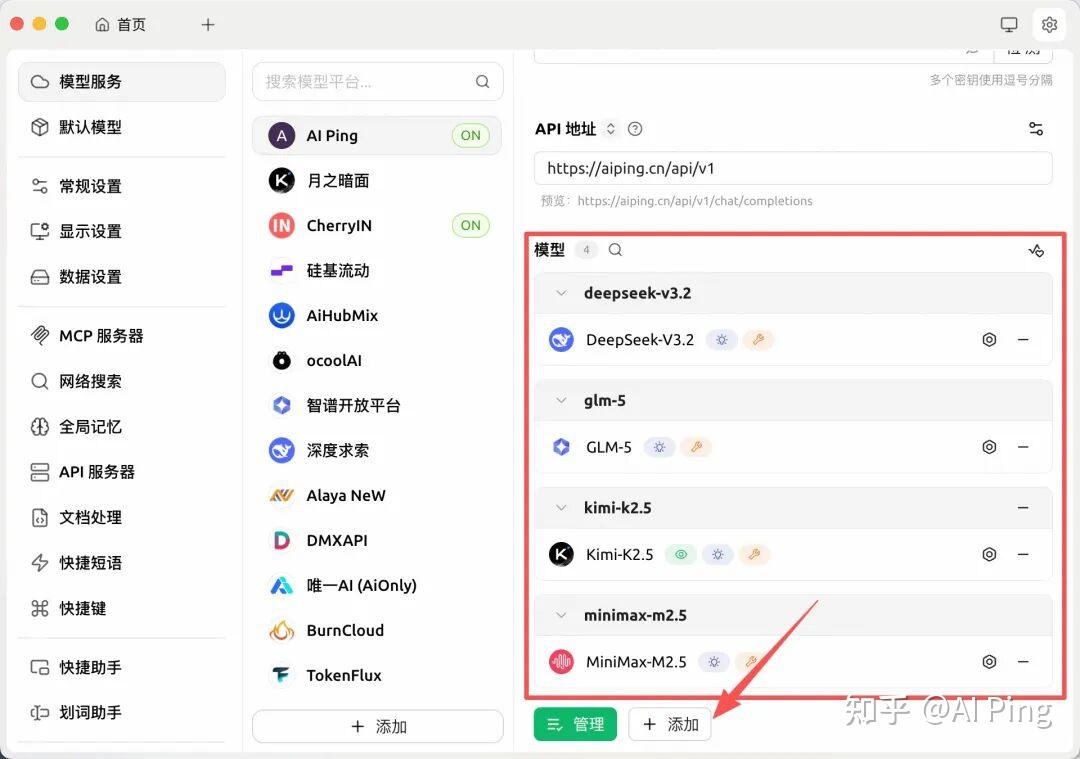Screen dimensions: 1080x759
Task: Select the 月之暗面 provider
Action: tap(377, 180)
